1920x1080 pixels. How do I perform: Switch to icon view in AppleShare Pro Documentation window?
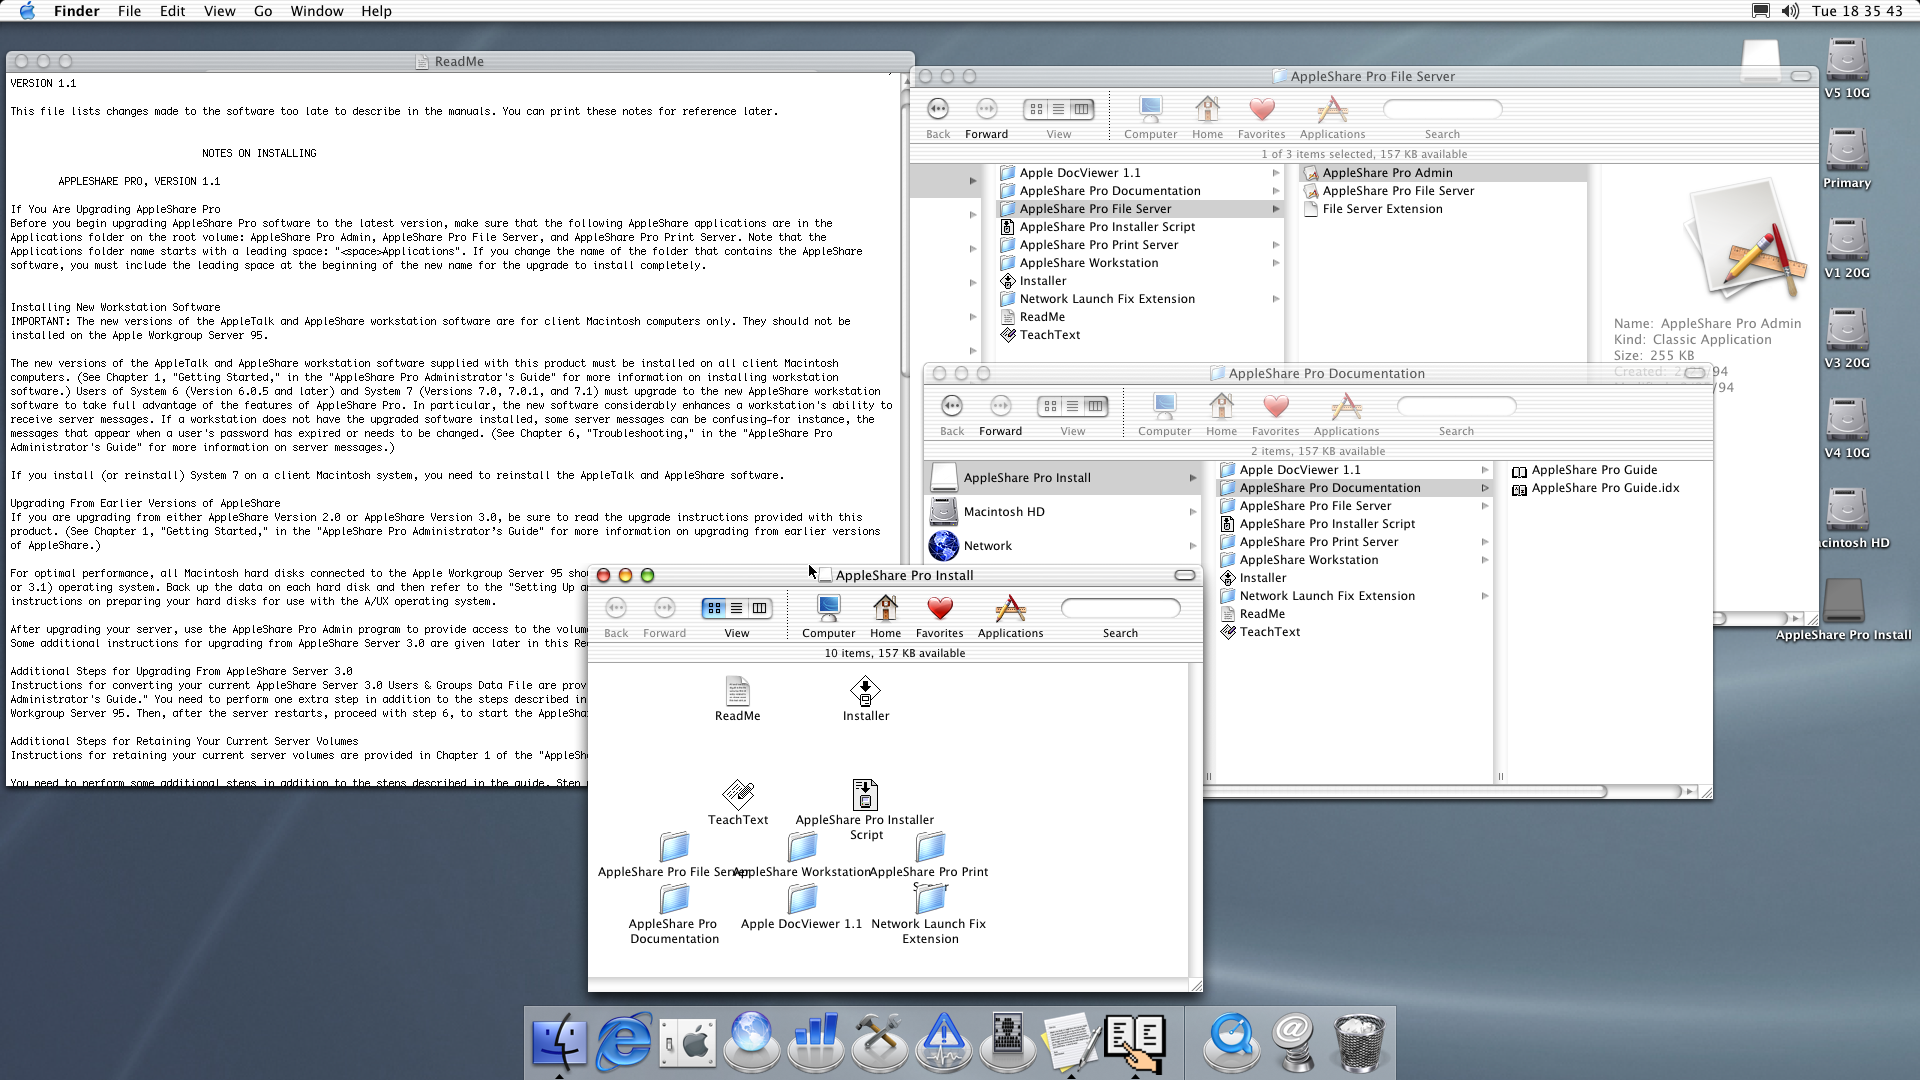point(1049,406)
